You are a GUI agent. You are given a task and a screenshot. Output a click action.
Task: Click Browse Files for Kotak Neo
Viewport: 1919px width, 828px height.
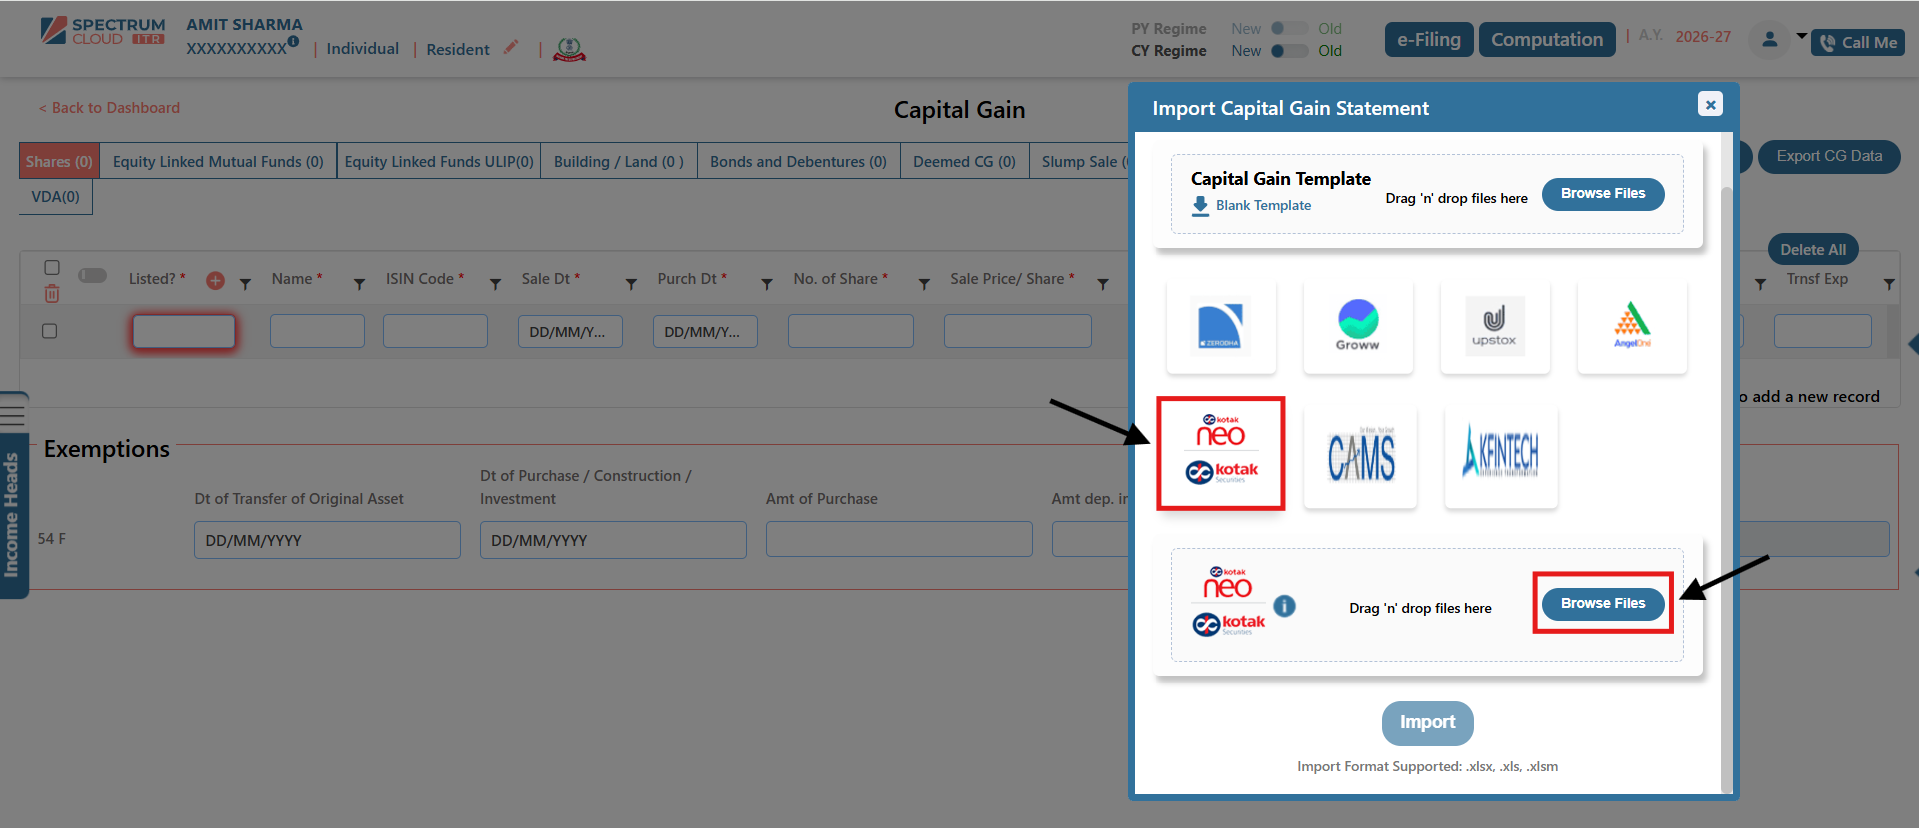1602,604
